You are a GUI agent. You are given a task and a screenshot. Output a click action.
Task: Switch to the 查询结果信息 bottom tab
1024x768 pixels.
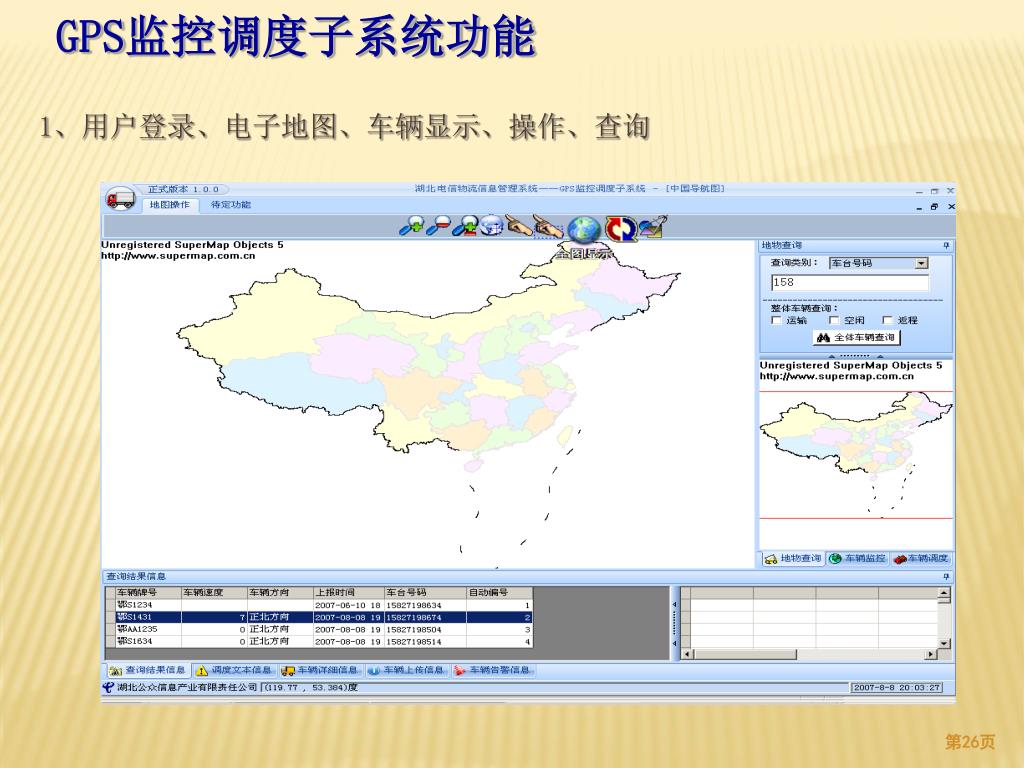(148, 670)
